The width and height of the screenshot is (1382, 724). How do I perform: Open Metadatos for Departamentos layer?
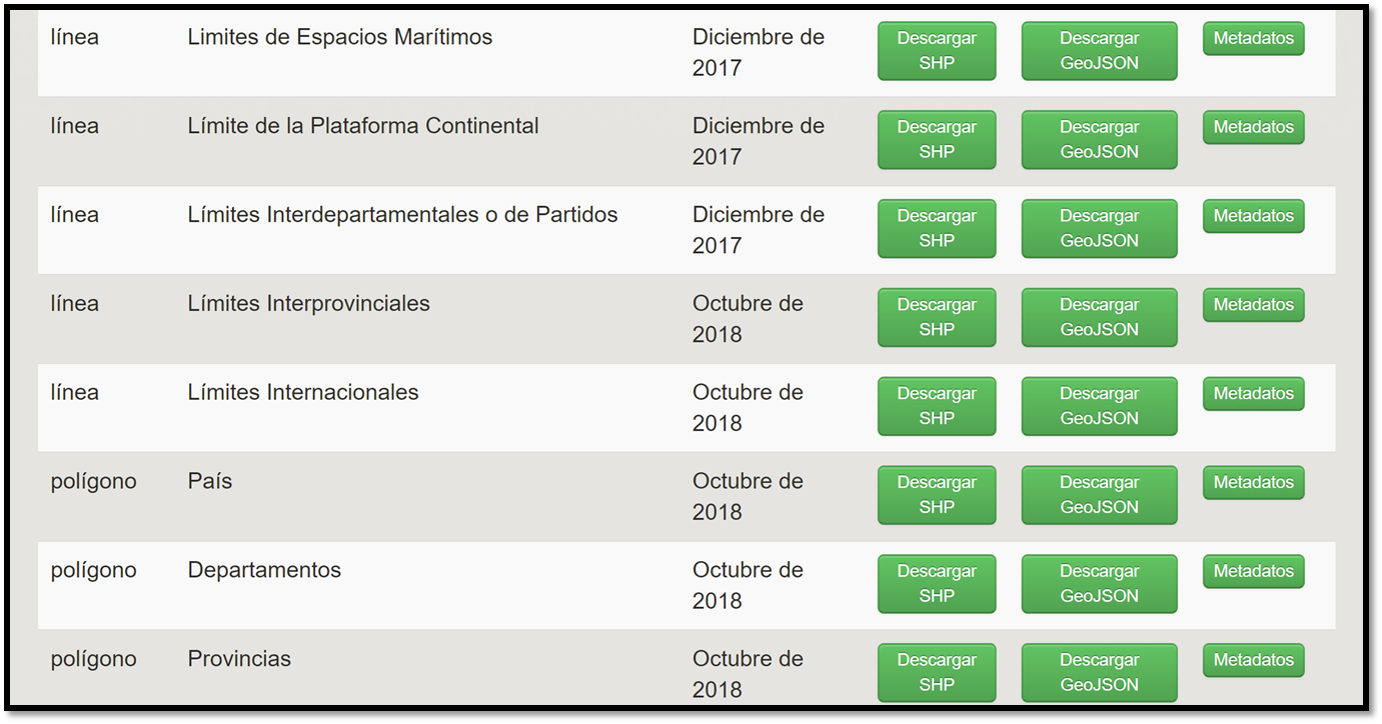click(1253, 572)
